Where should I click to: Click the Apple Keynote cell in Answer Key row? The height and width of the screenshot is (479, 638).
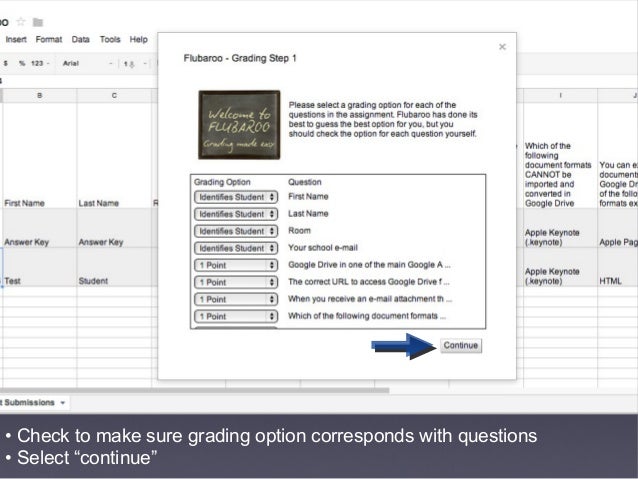coord(560,228)
